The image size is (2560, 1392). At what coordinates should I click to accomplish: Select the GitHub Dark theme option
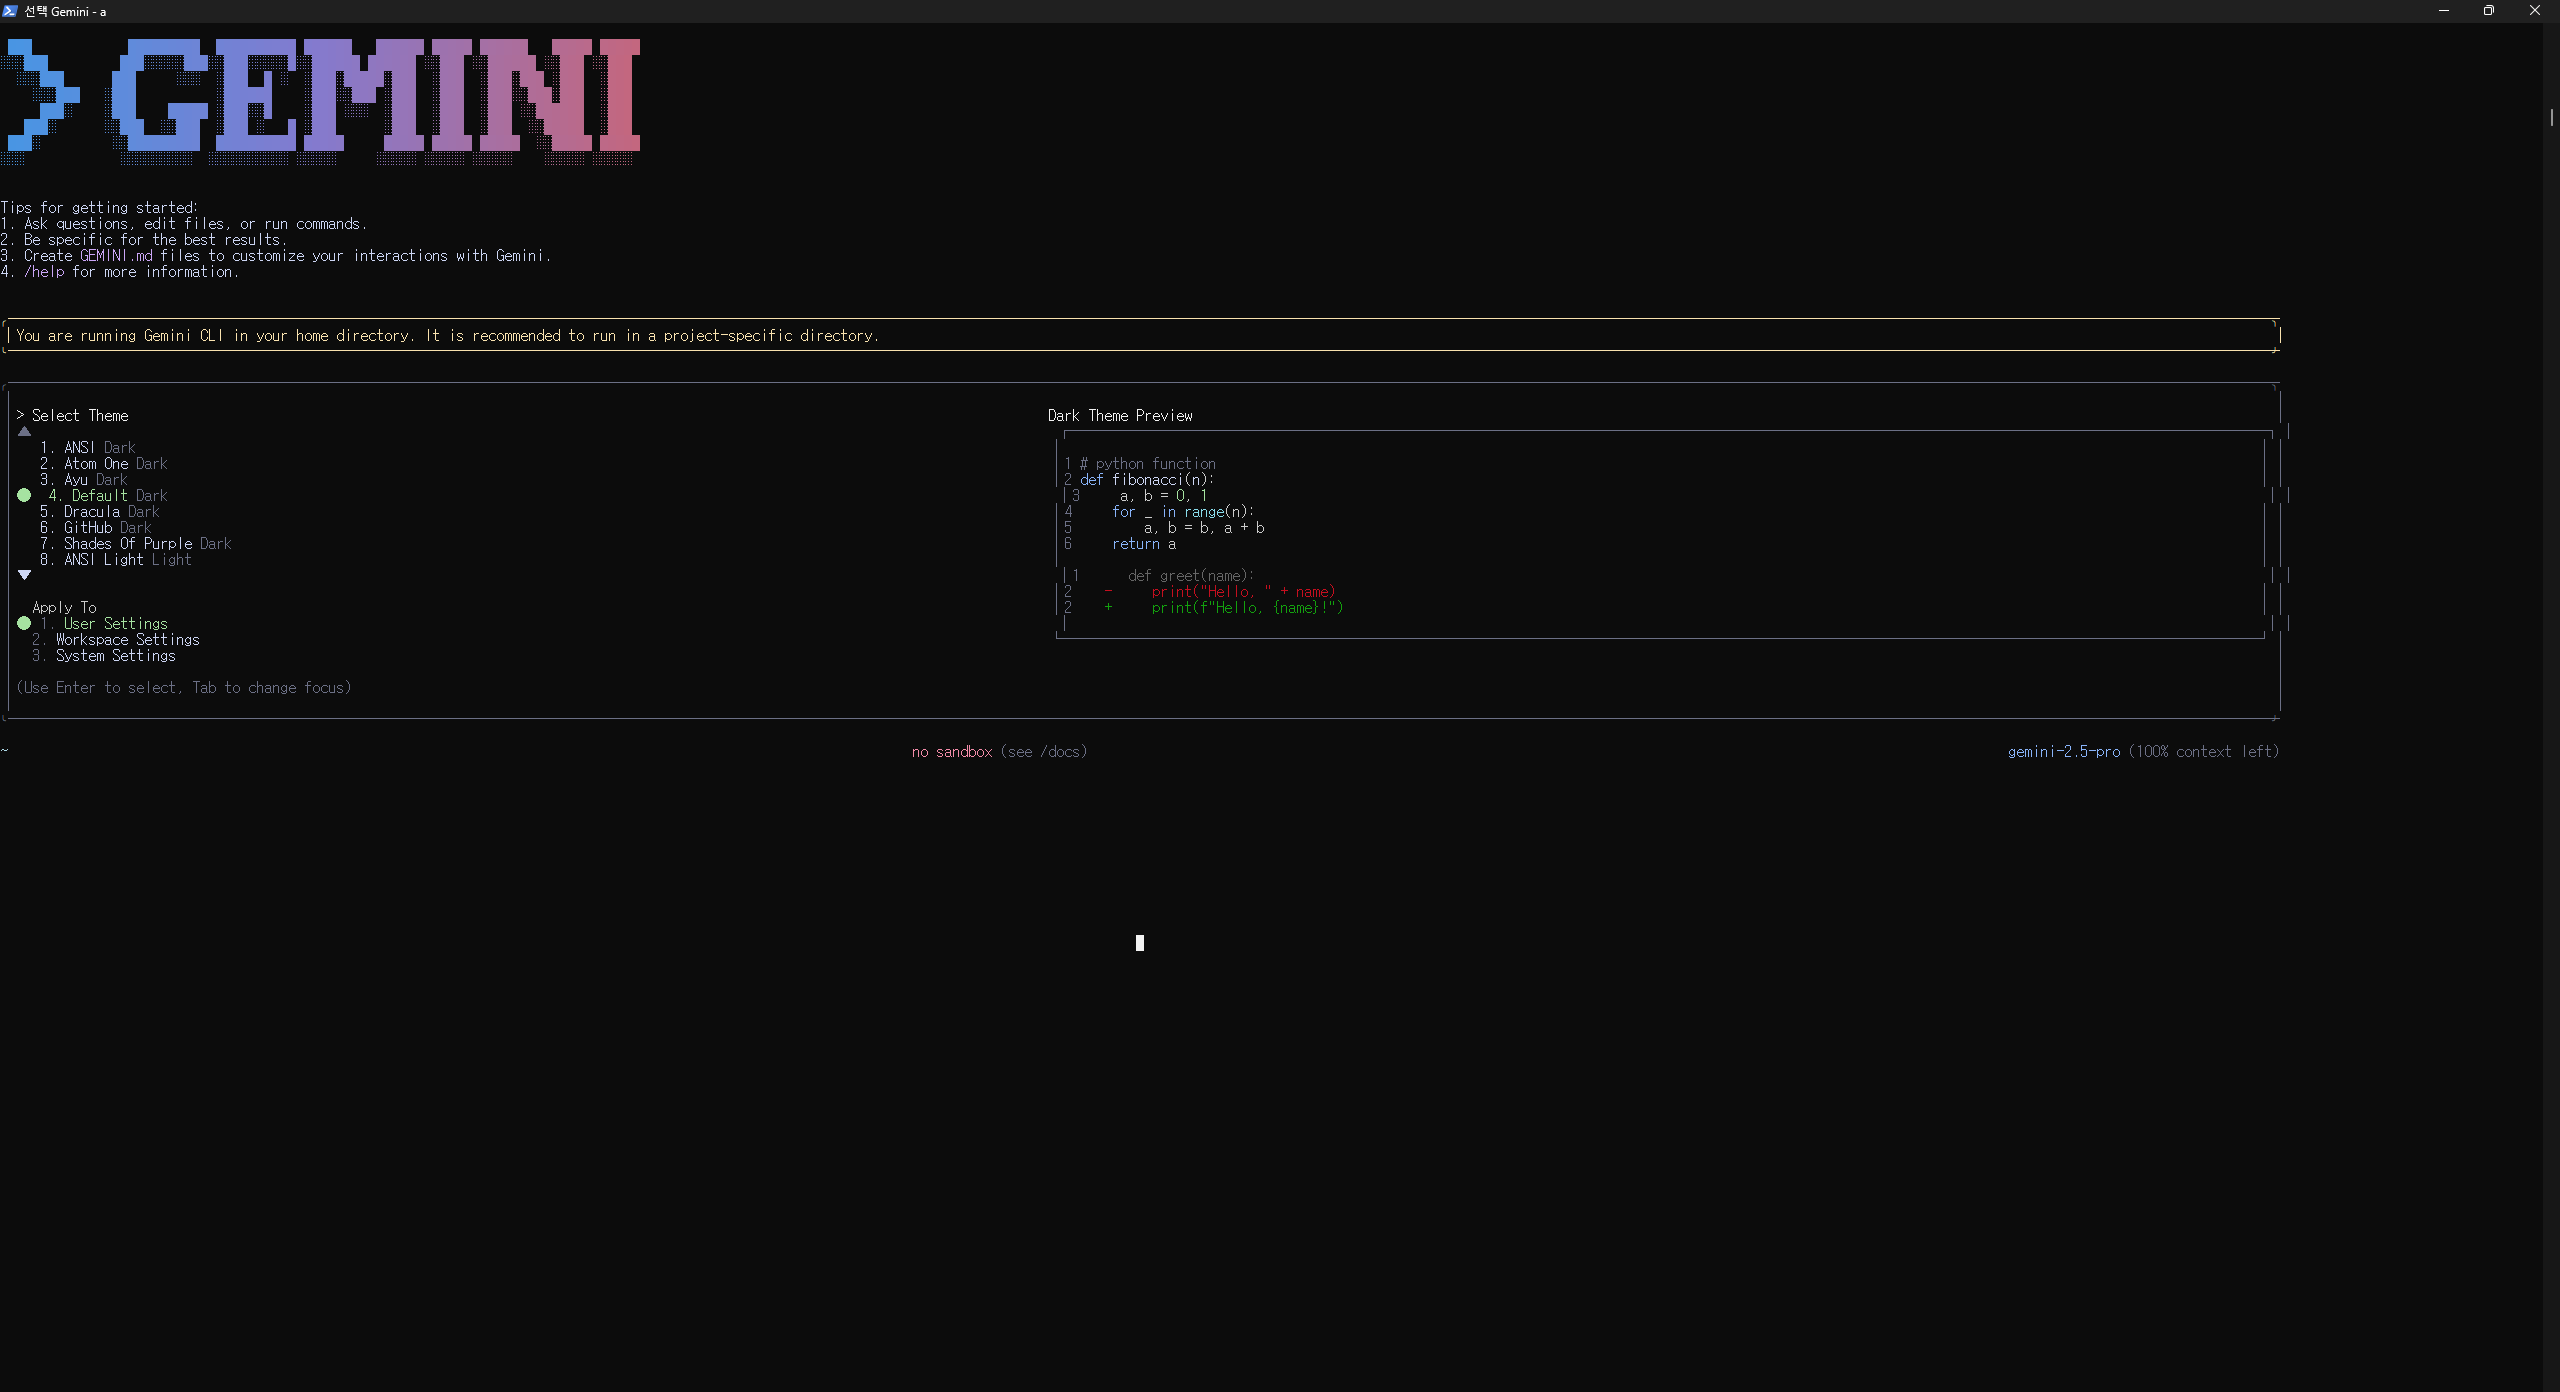pyautogui.click(x=106, y=528)
